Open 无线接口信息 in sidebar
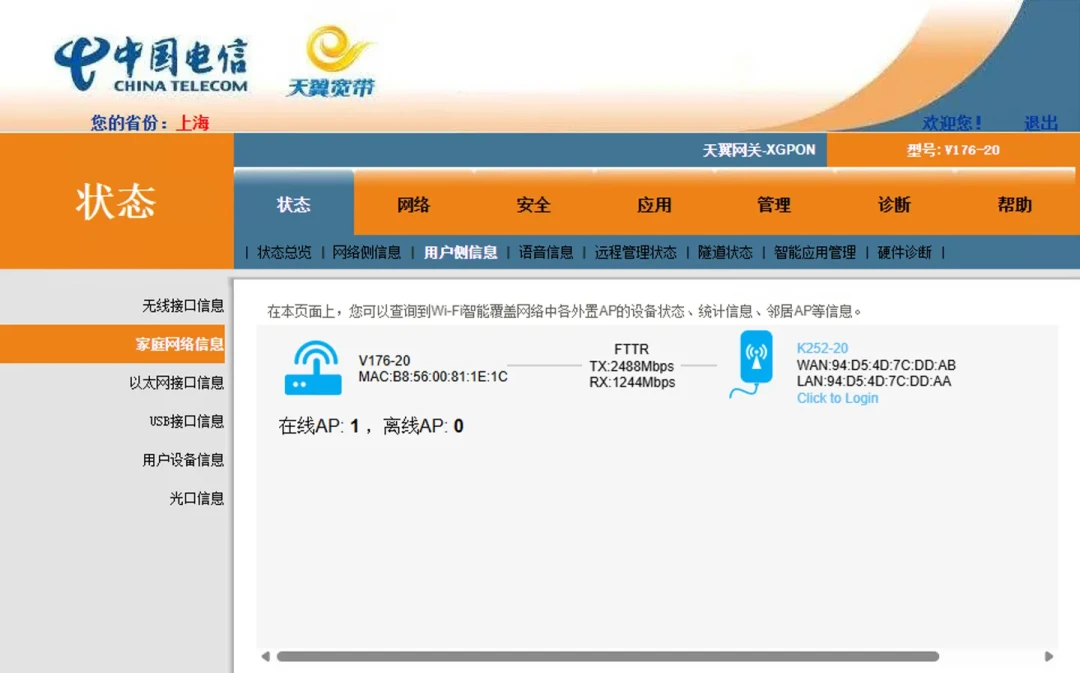The image size is (1080, 673). (x=183, y=305)
